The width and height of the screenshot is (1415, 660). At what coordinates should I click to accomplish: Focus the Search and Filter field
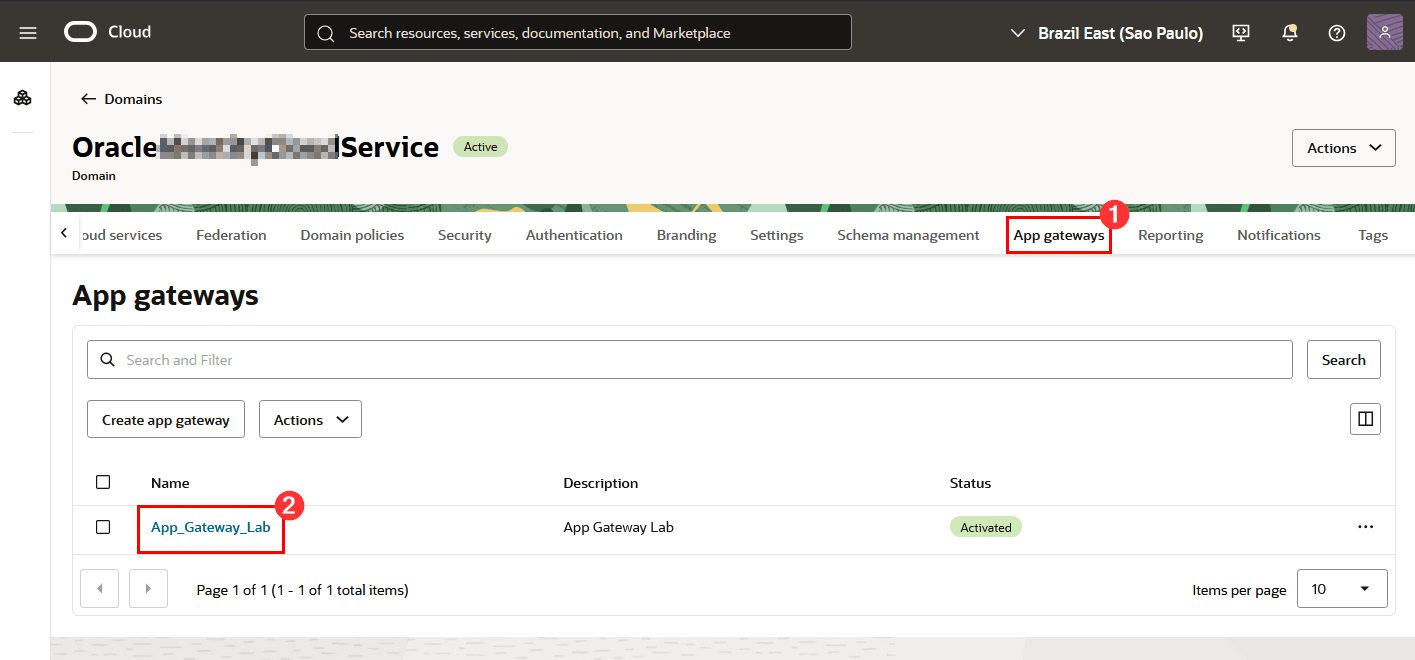coord(690,360)
